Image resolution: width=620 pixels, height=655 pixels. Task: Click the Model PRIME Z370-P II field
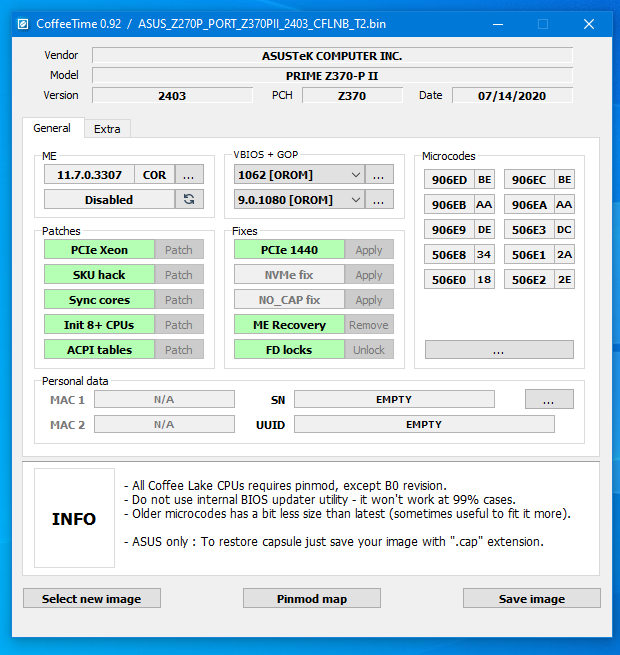(332, 76)
